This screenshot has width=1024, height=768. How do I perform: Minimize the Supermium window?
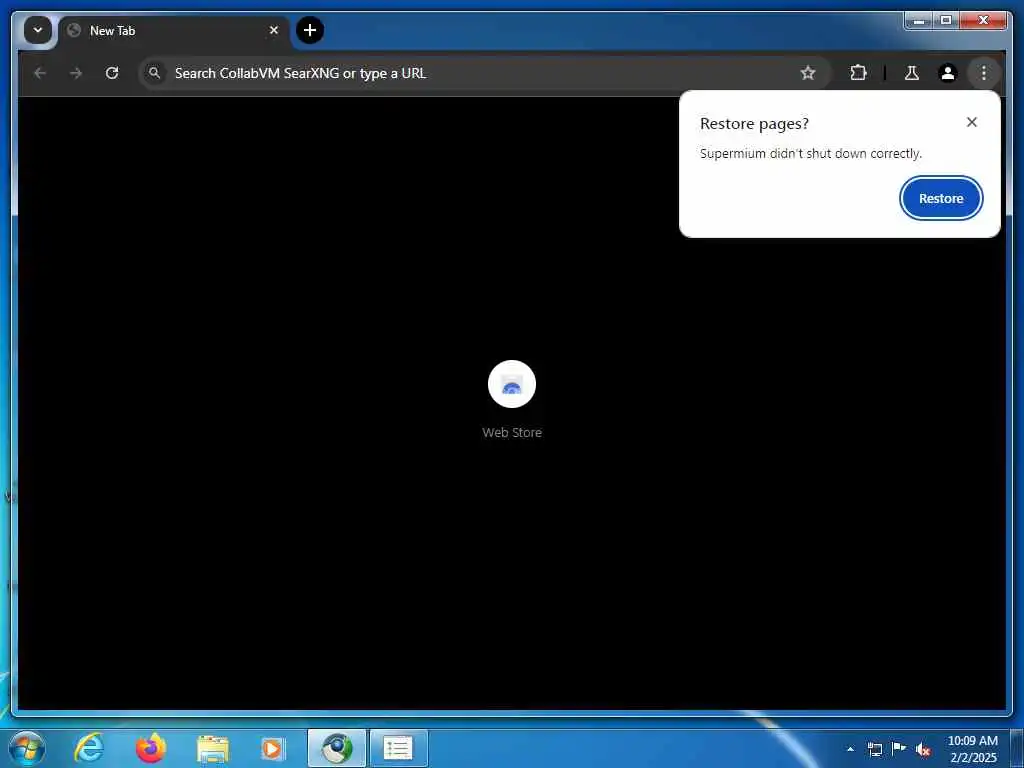coord(919,21)
